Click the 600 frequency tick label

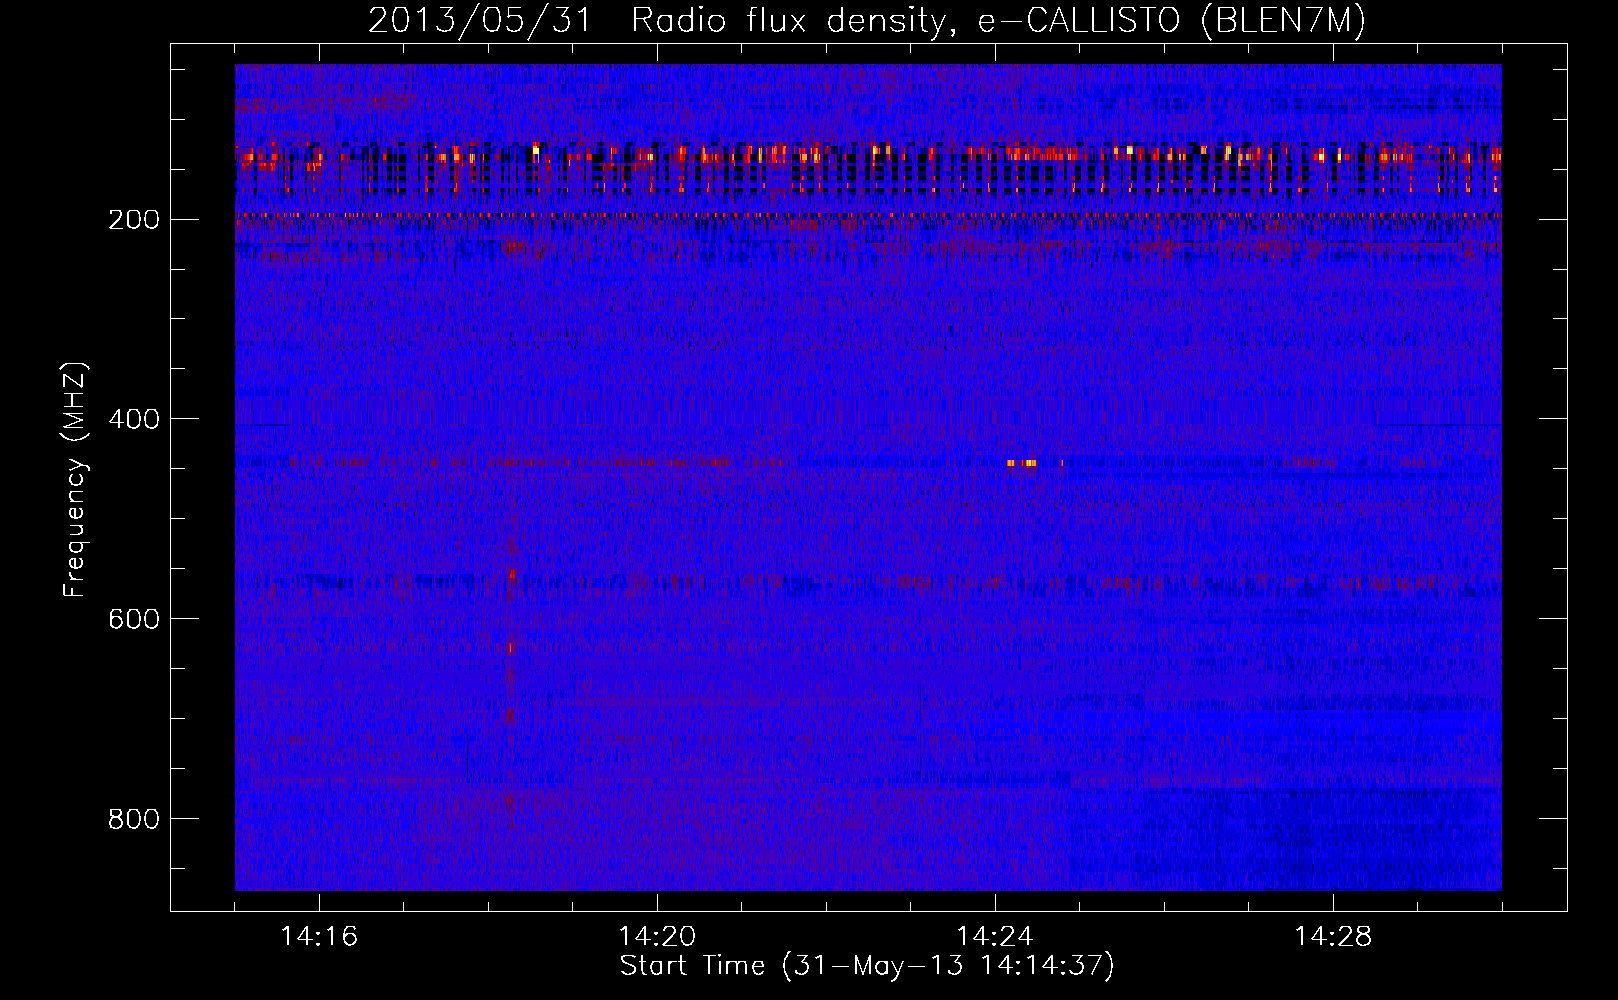[x=133, y=619]
